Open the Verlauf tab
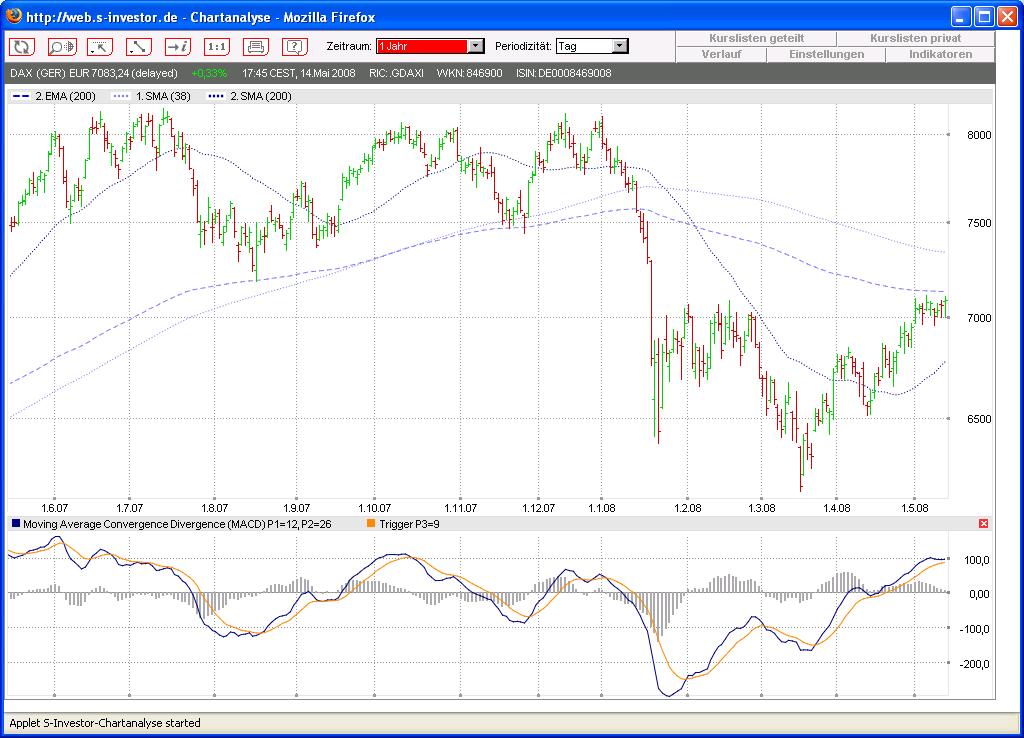 [721, 54]
